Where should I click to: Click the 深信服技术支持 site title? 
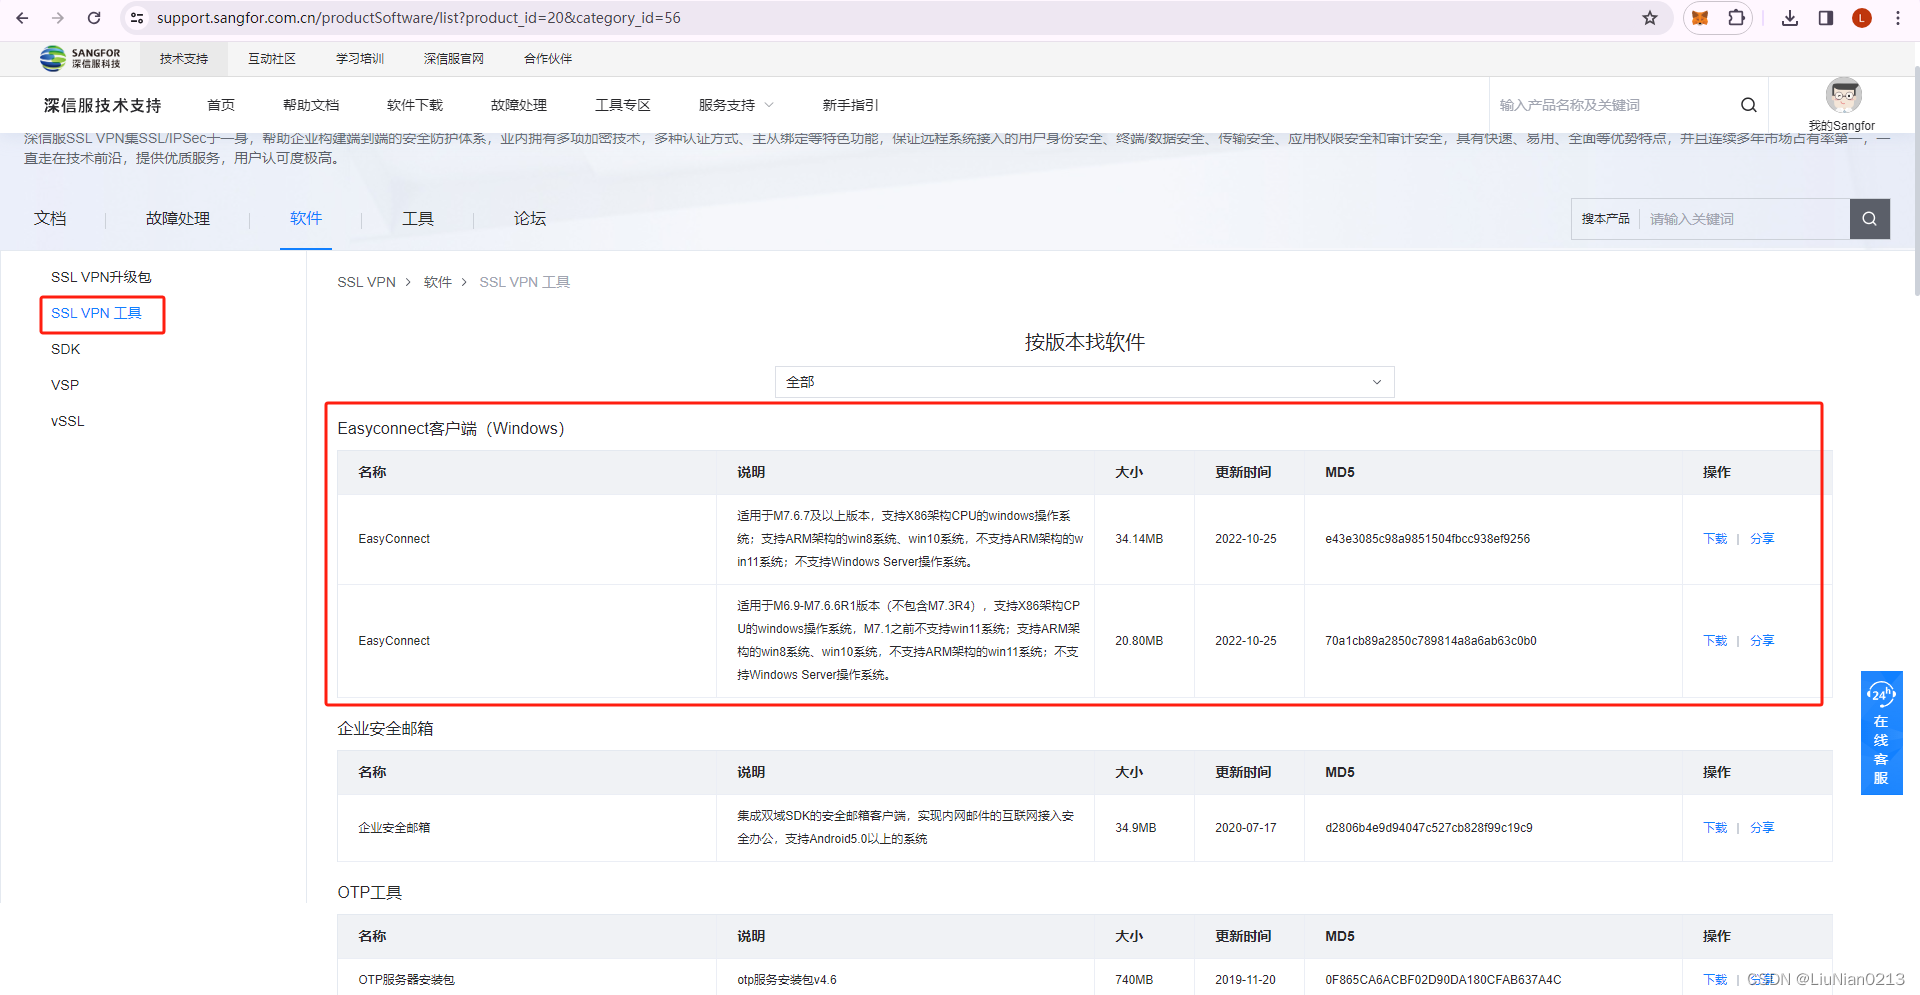coord(102,105)
